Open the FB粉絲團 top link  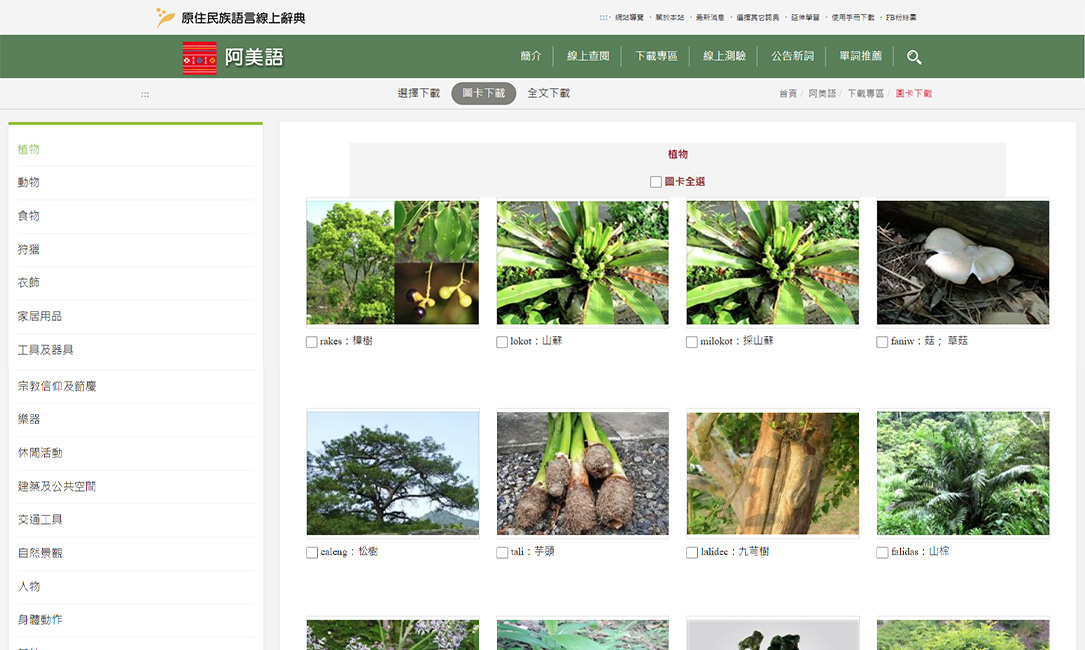click(x=901, y=17)
